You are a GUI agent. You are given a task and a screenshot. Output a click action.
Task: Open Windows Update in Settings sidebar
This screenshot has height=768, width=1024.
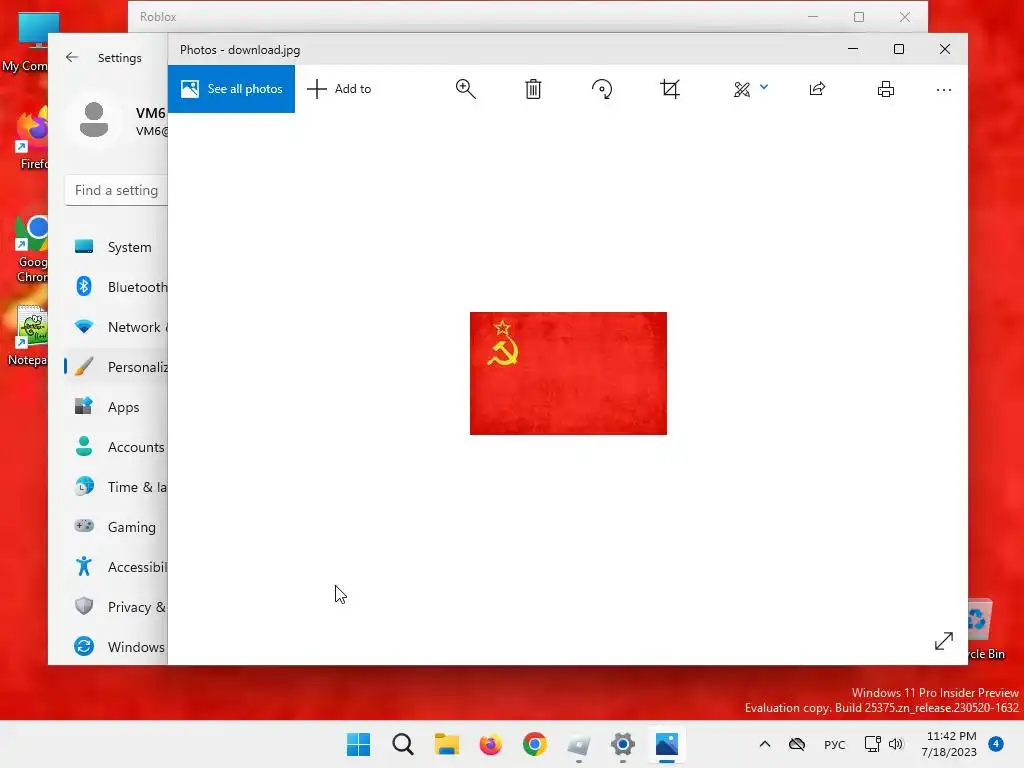coord(116,647)
